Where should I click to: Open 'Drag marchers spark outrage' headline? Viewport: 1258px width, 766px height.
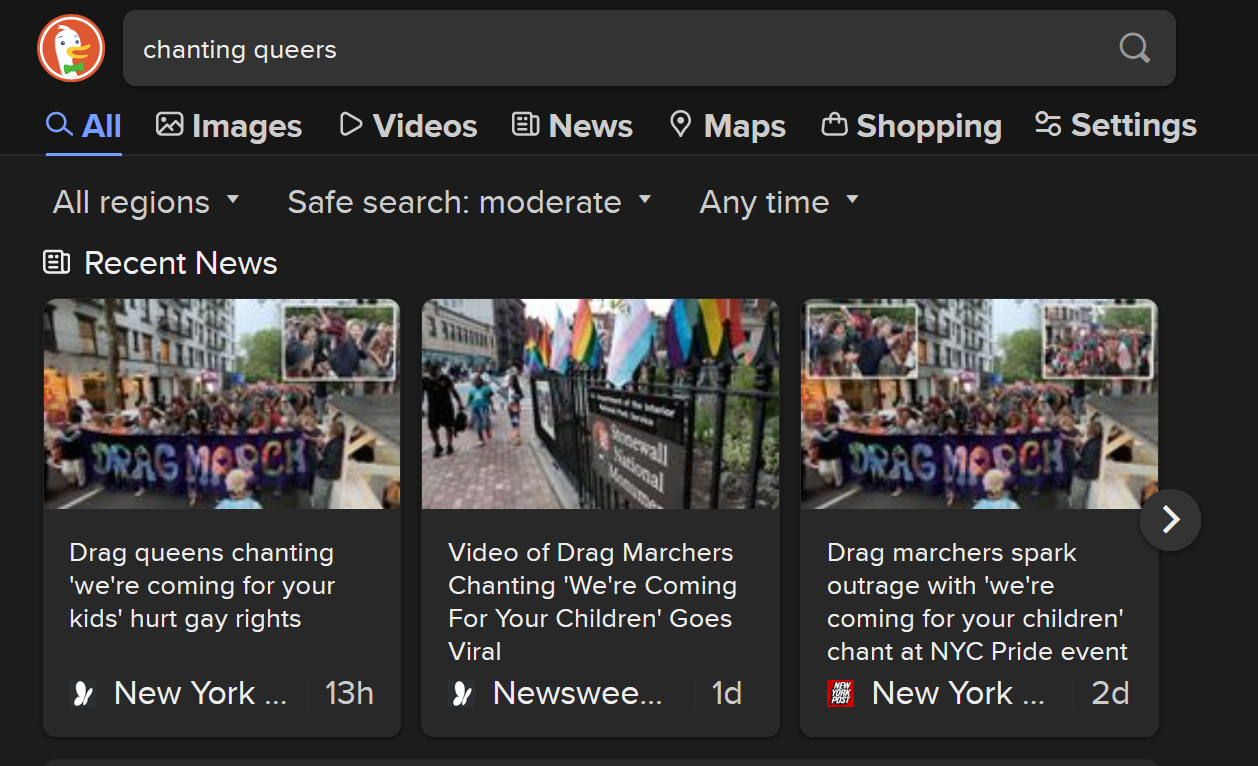[977, 602]
